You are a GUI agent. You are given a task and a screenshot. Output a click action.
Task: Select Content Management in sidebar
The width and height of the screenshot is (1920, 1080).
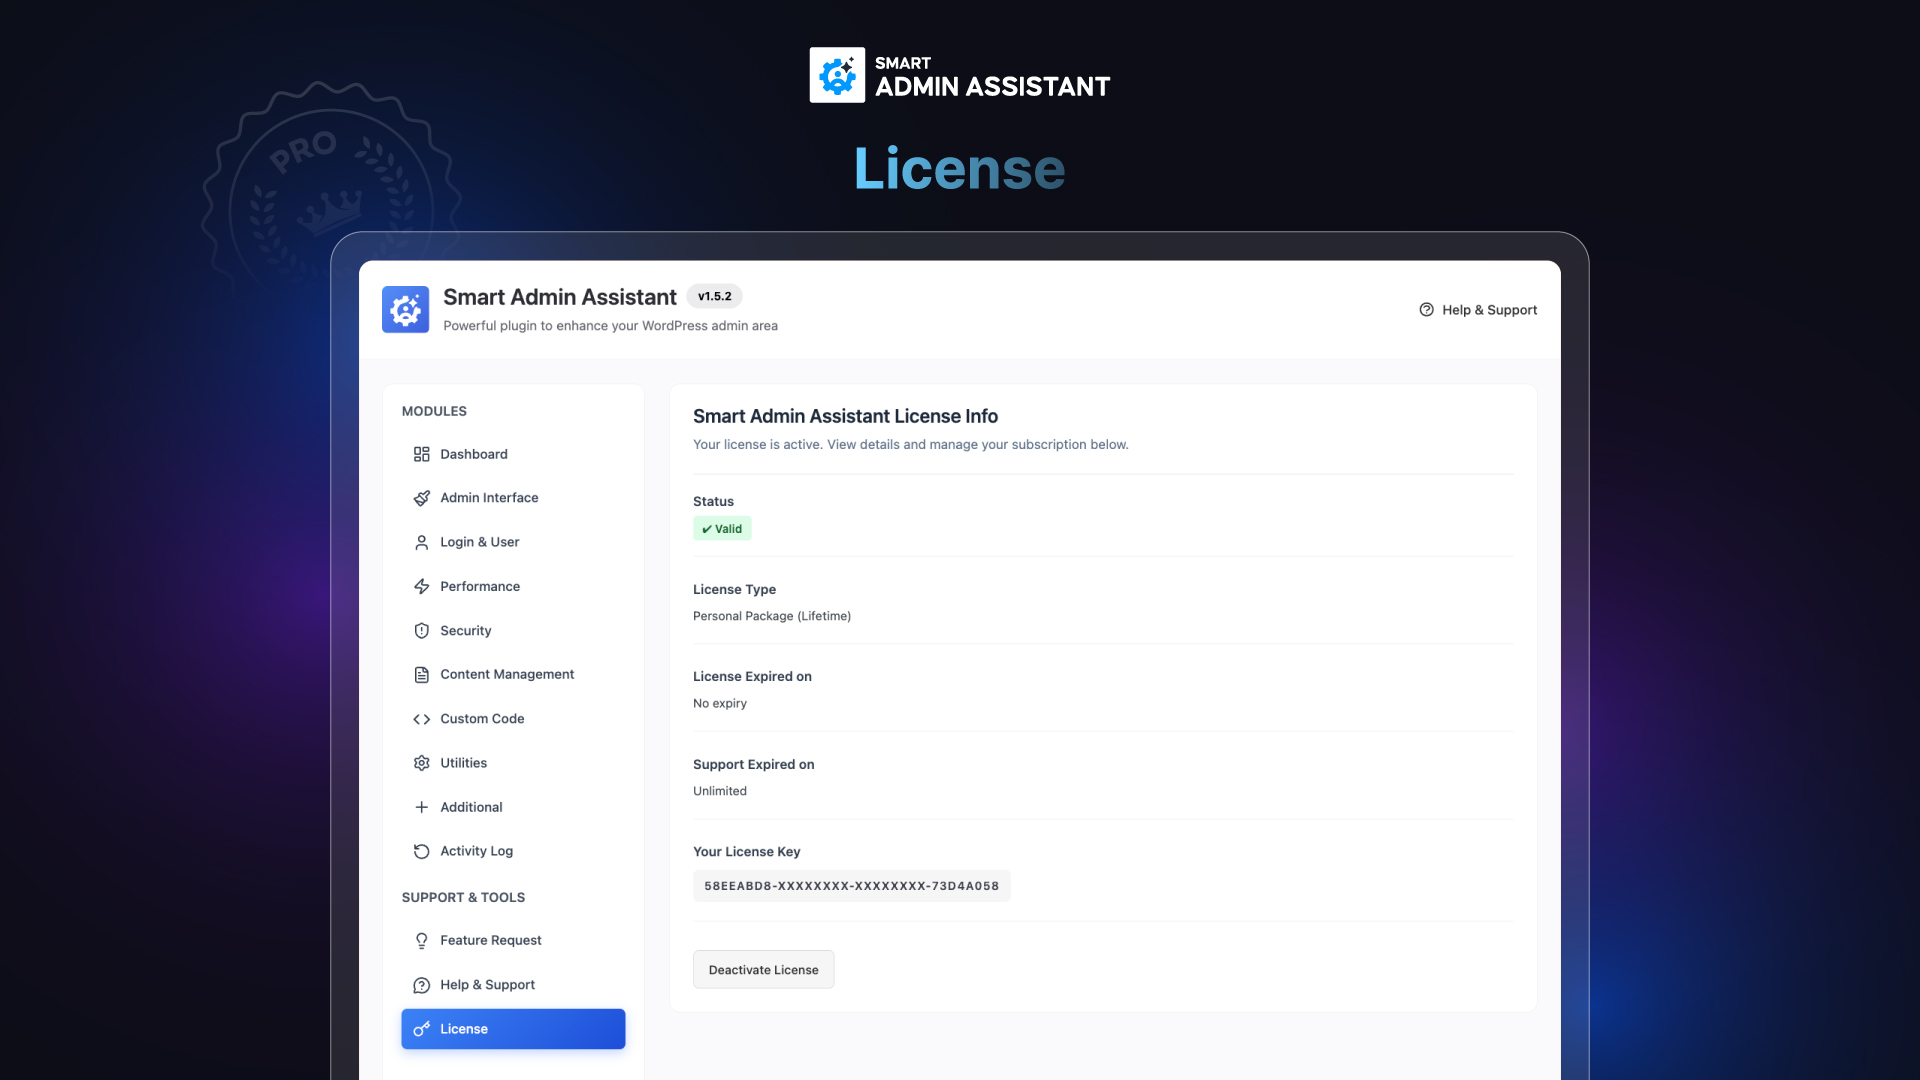coord(513,675)
